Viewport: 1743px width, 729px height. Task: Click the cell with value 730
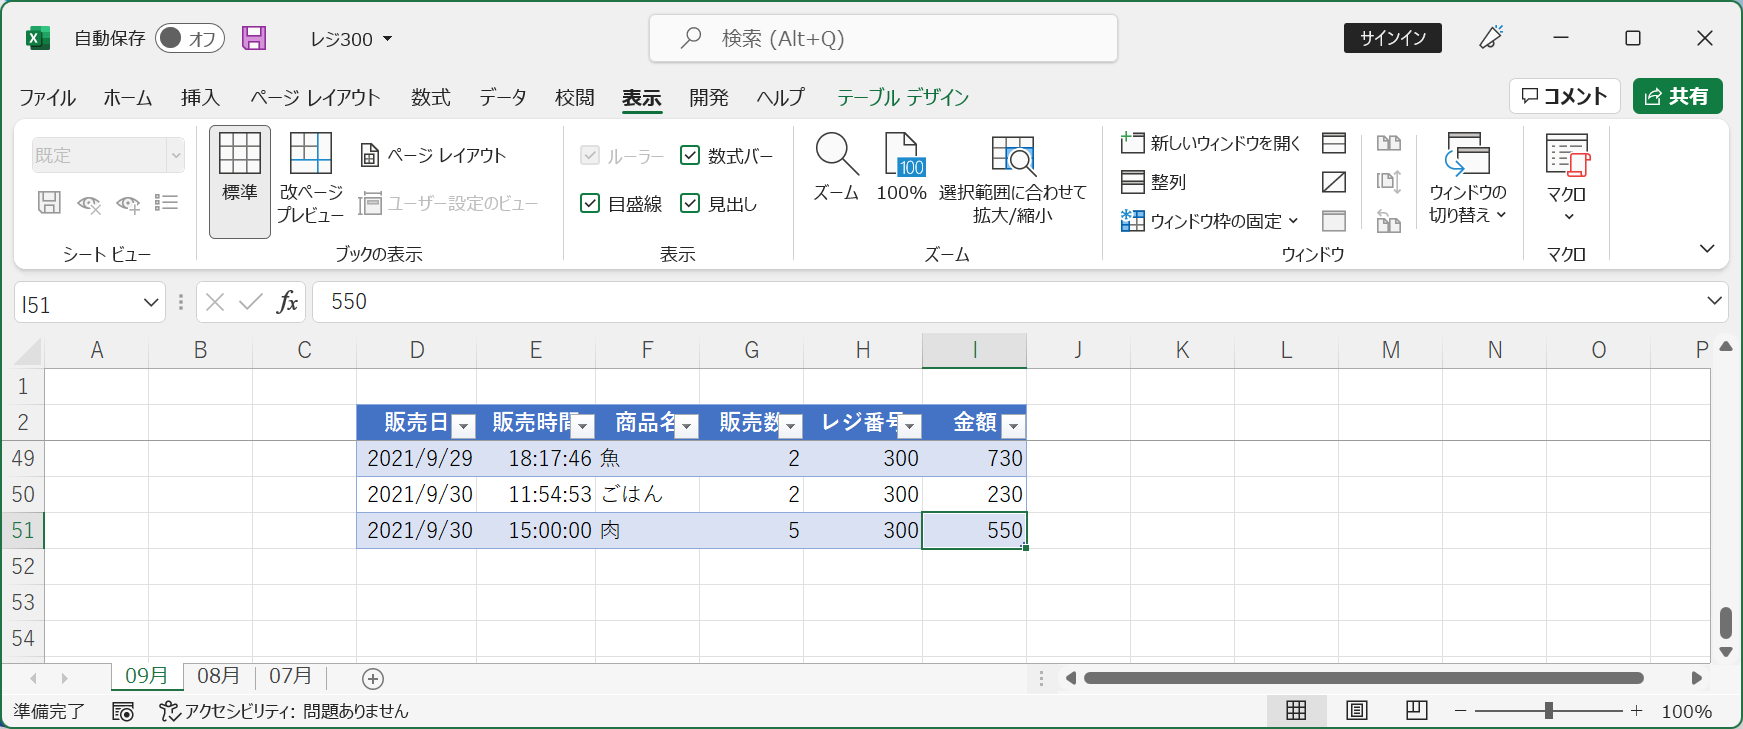click(974, 458)
